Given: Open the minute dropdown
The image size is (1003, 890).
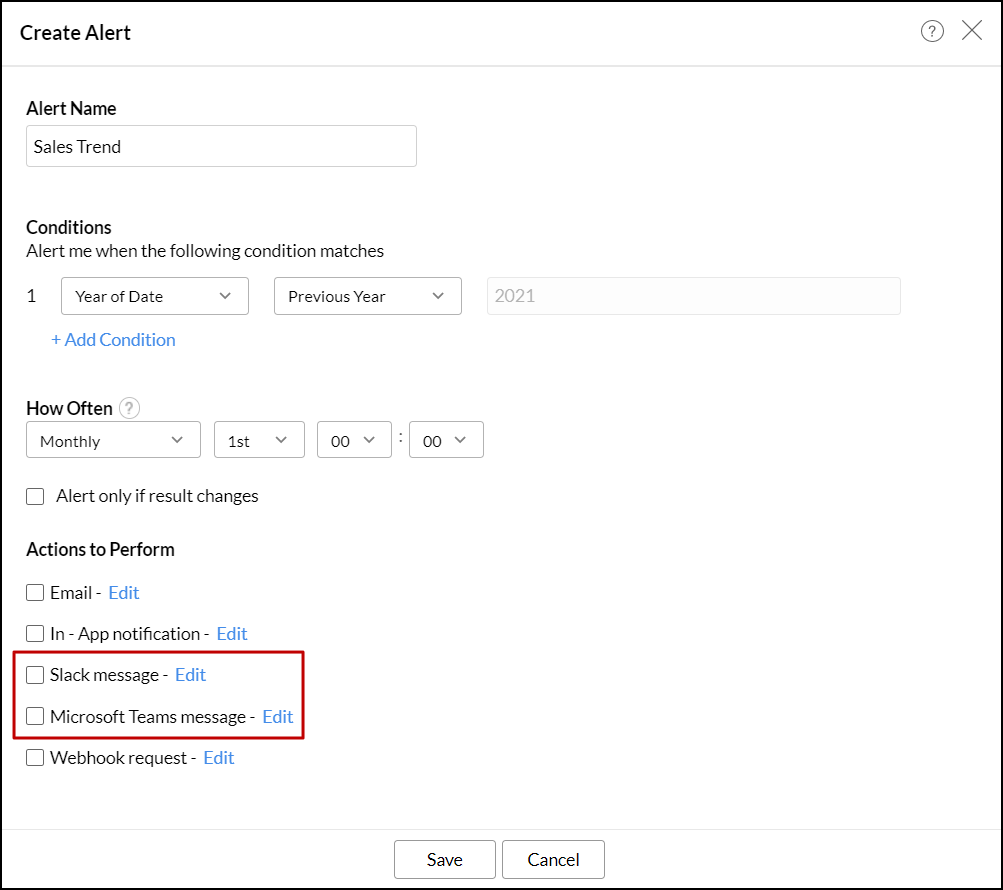Looking at the screenshot, I should click(x=446, y=441).
